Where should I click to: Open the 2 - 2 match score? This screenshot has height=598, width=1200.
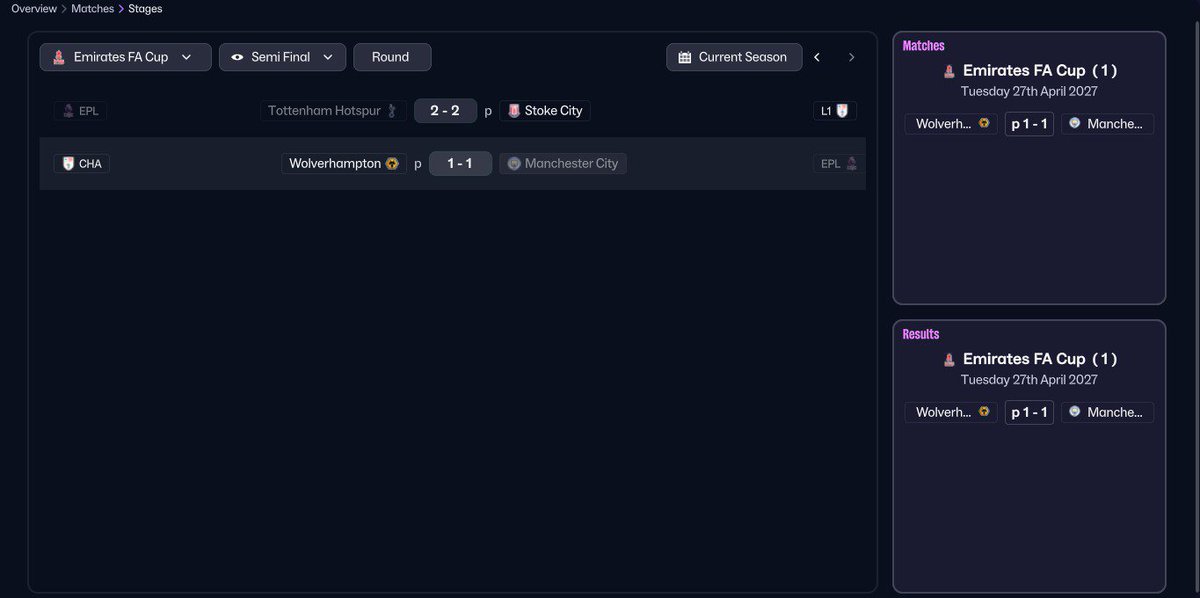coord(445,111)
